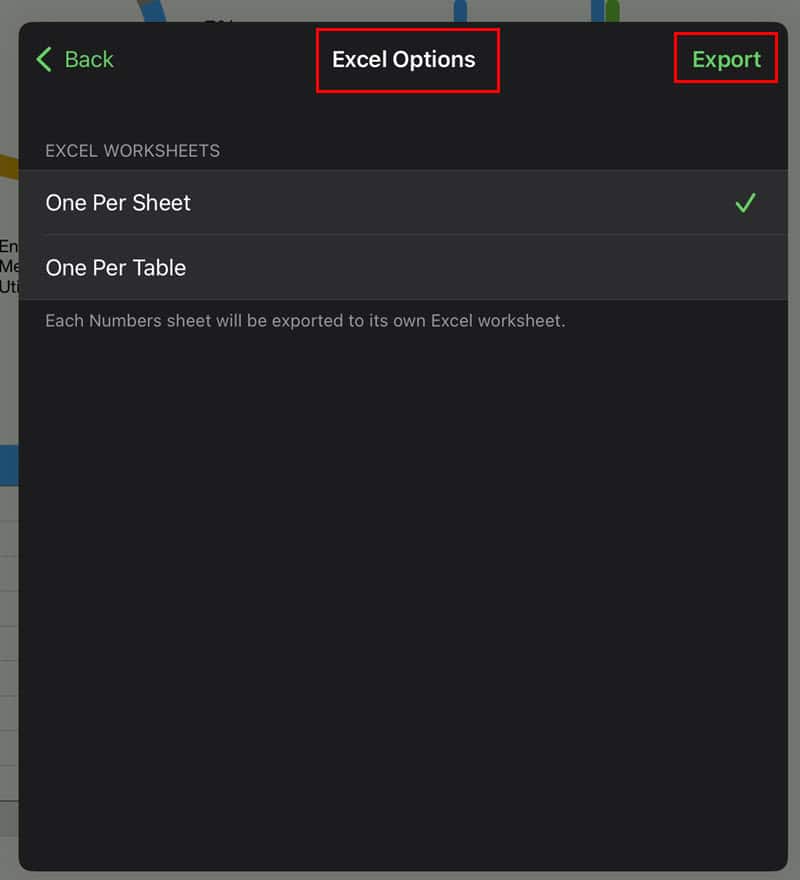The height and width of the screenshot is (880, 800).
Task: Click the Excel Options dialog header bar
Action: pos(404,59)
